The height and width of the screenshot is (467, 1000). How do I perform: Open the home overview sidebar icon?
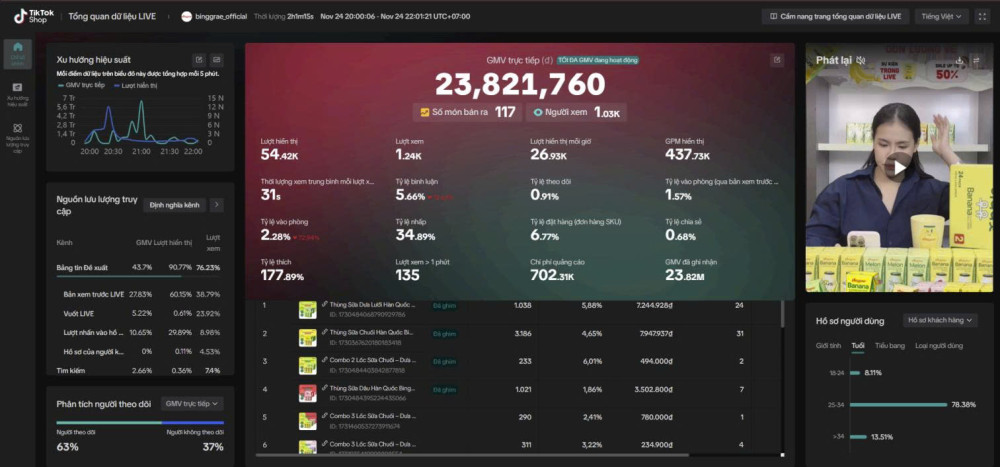pyautogui.click(x=17, y=55)
